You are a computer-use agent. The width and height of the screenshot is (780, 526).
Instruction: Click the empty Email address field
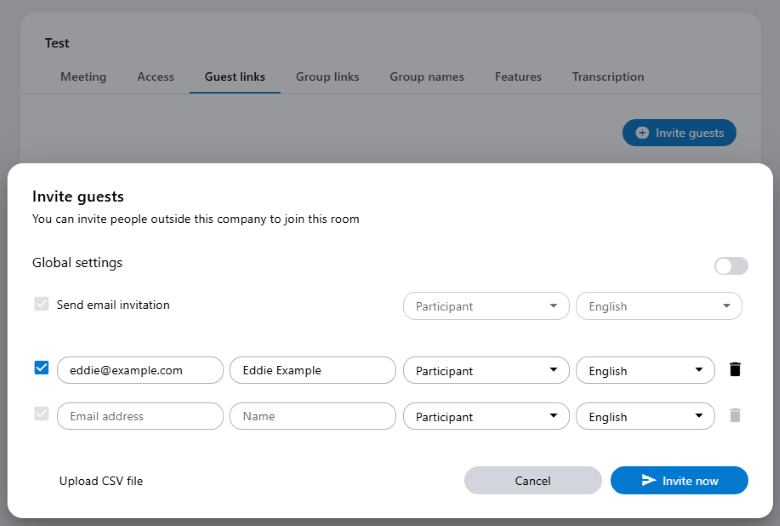(x=140, y=416)
